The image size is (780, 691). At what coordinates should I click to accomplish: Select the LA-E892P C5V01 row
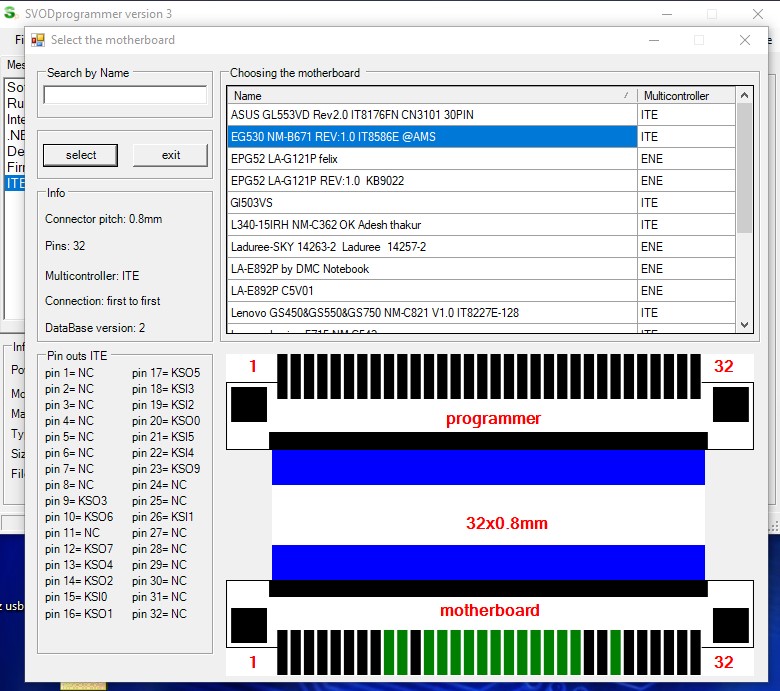point(432,291)
